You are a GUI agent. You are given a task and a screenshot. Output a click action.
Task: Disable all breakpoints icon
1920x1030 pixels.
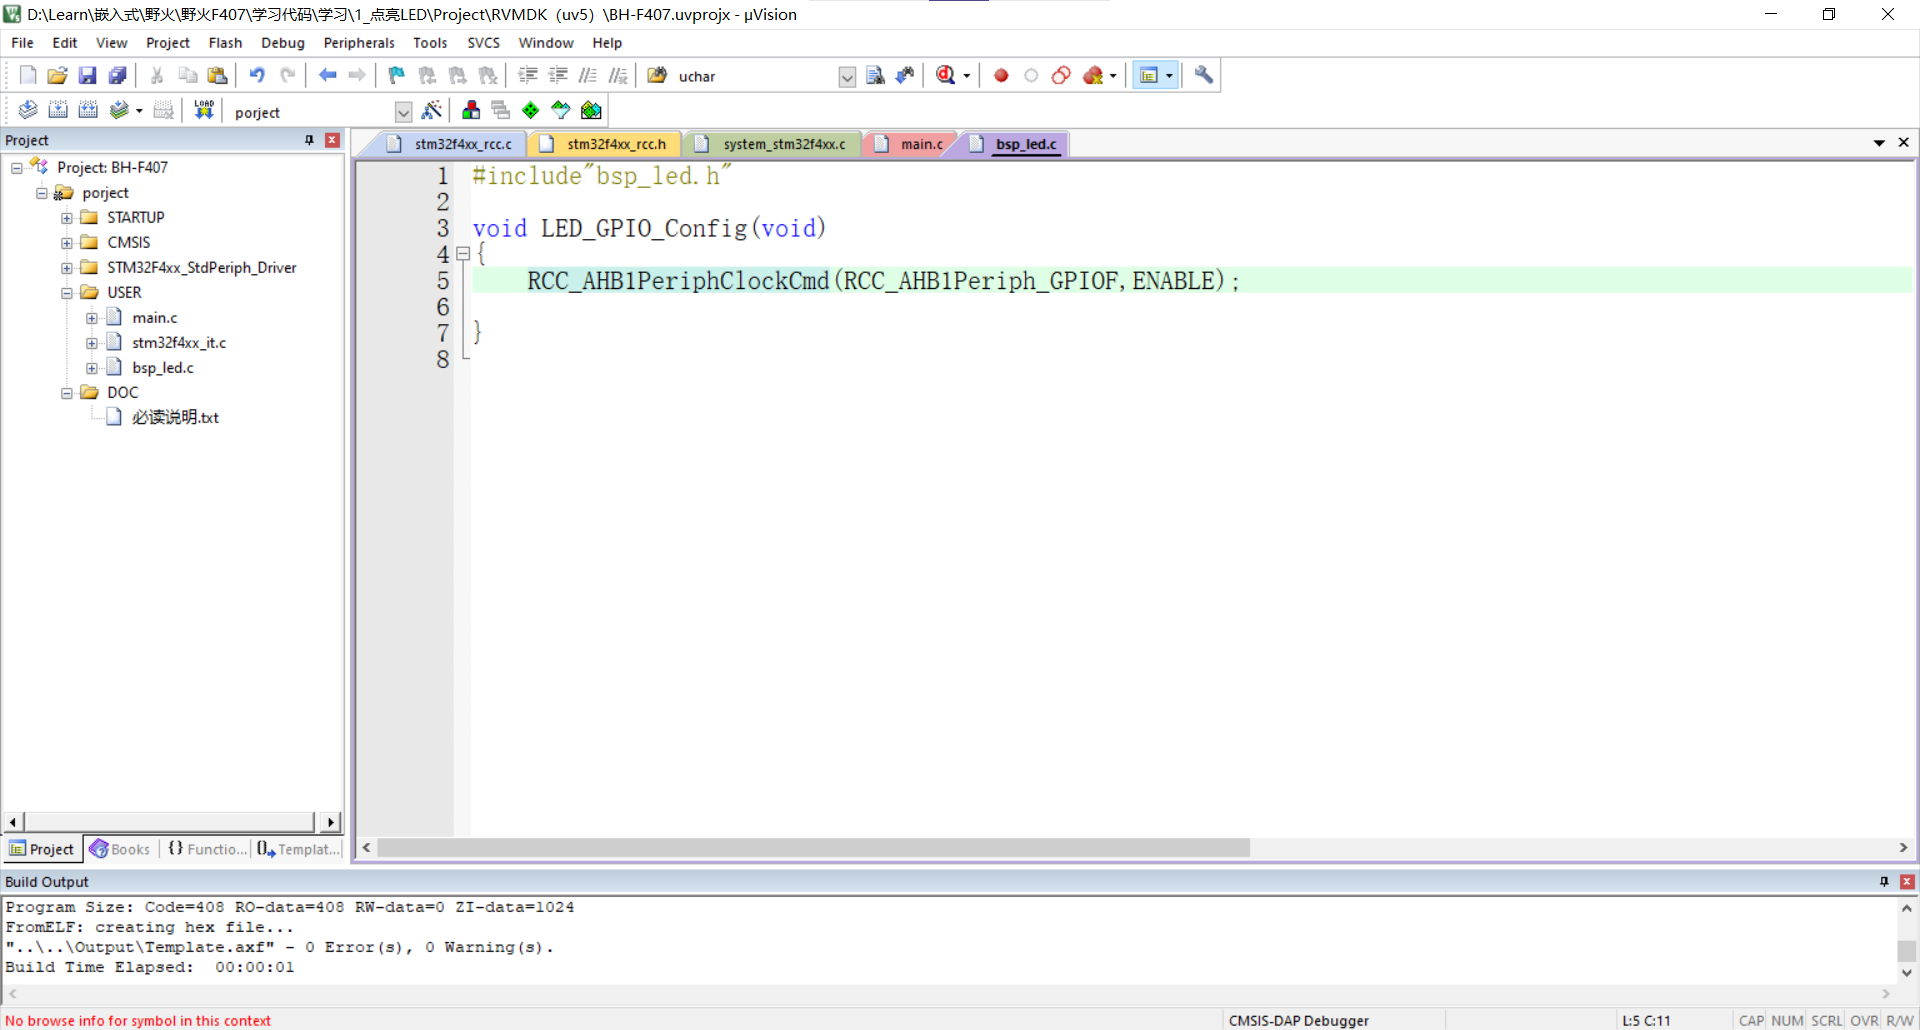coord(1061,75)
